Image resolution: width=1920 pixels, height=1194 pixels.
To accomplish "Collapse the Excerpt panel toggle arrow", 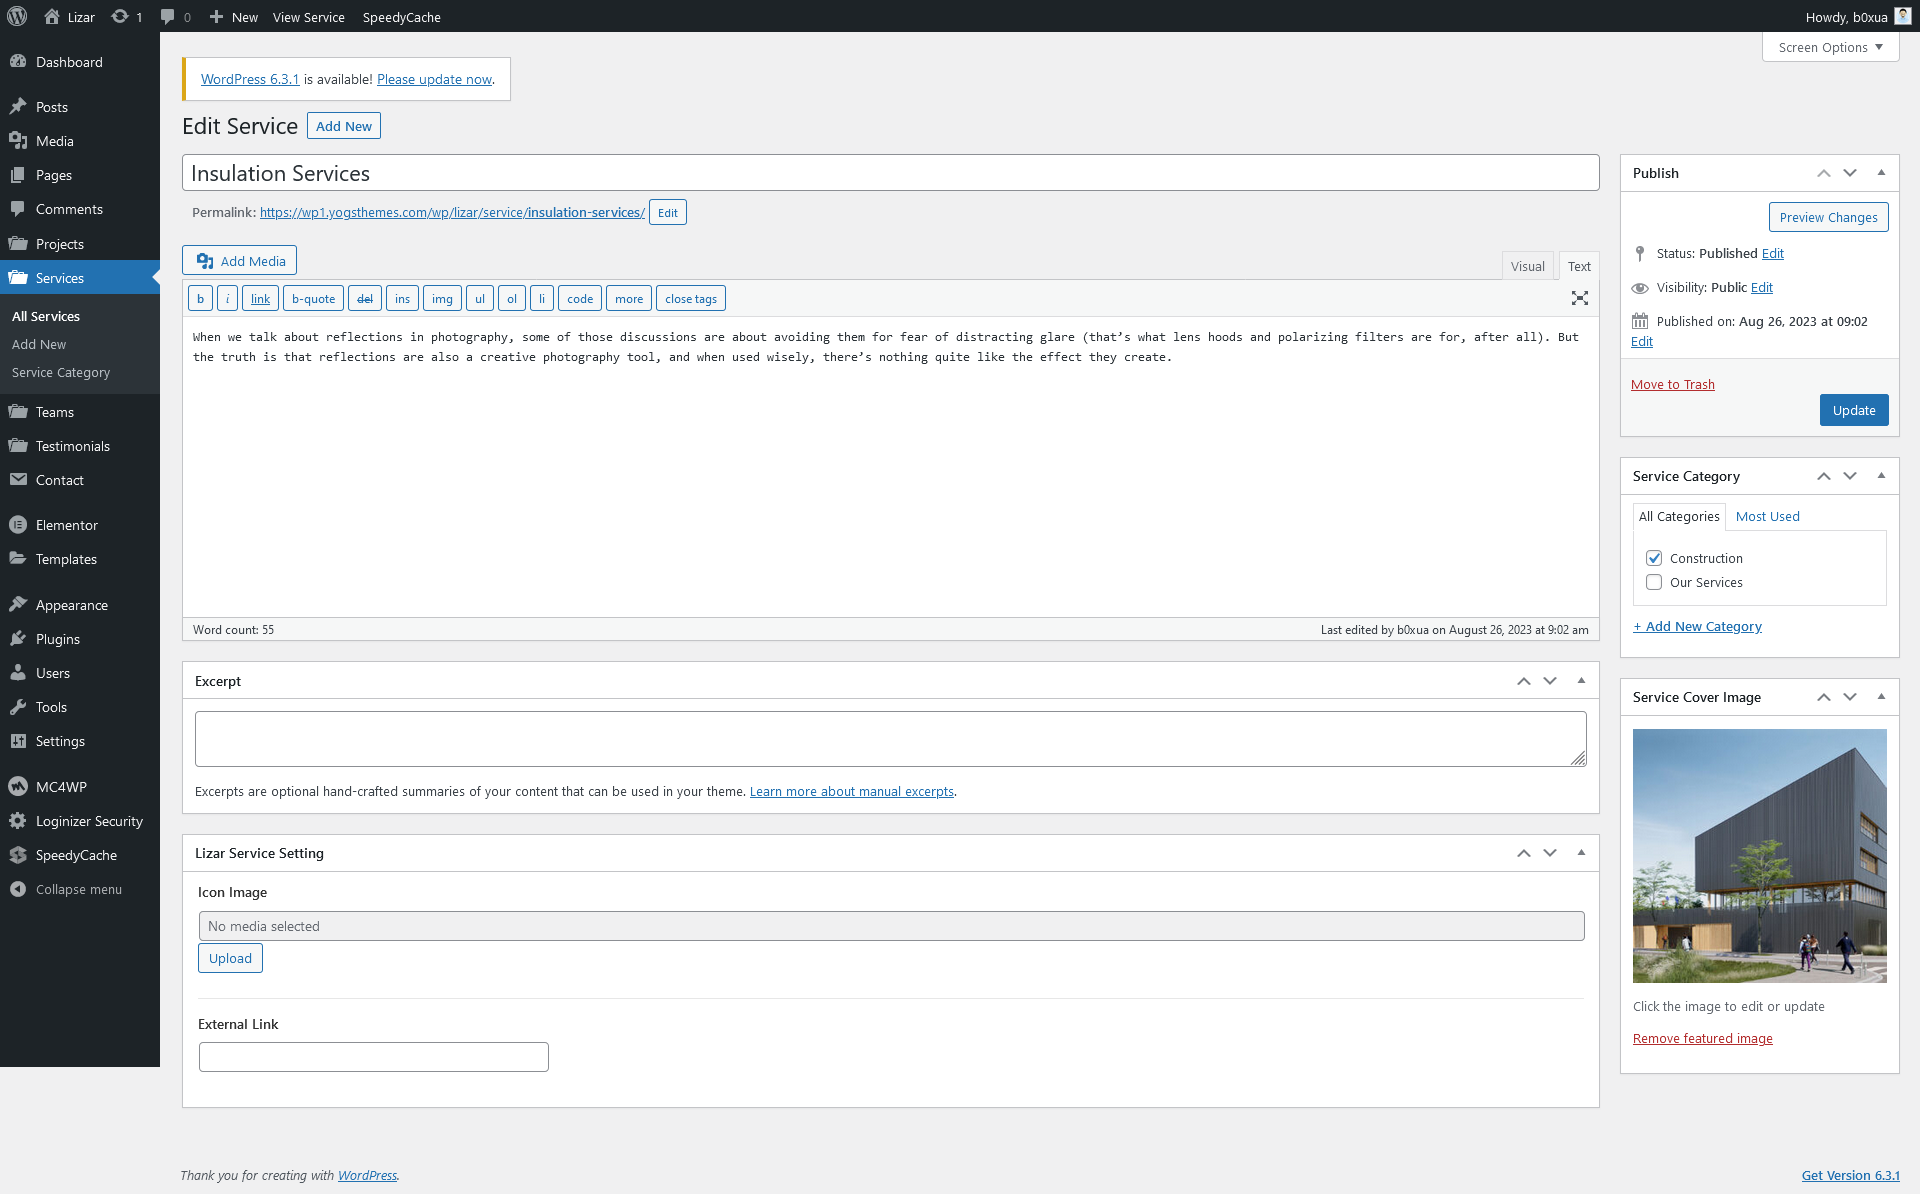I will (1581, 681).
